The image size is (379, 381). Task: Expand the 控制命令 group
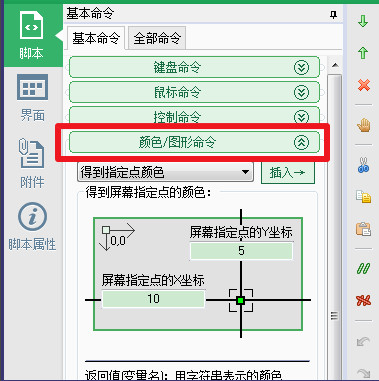194,115
